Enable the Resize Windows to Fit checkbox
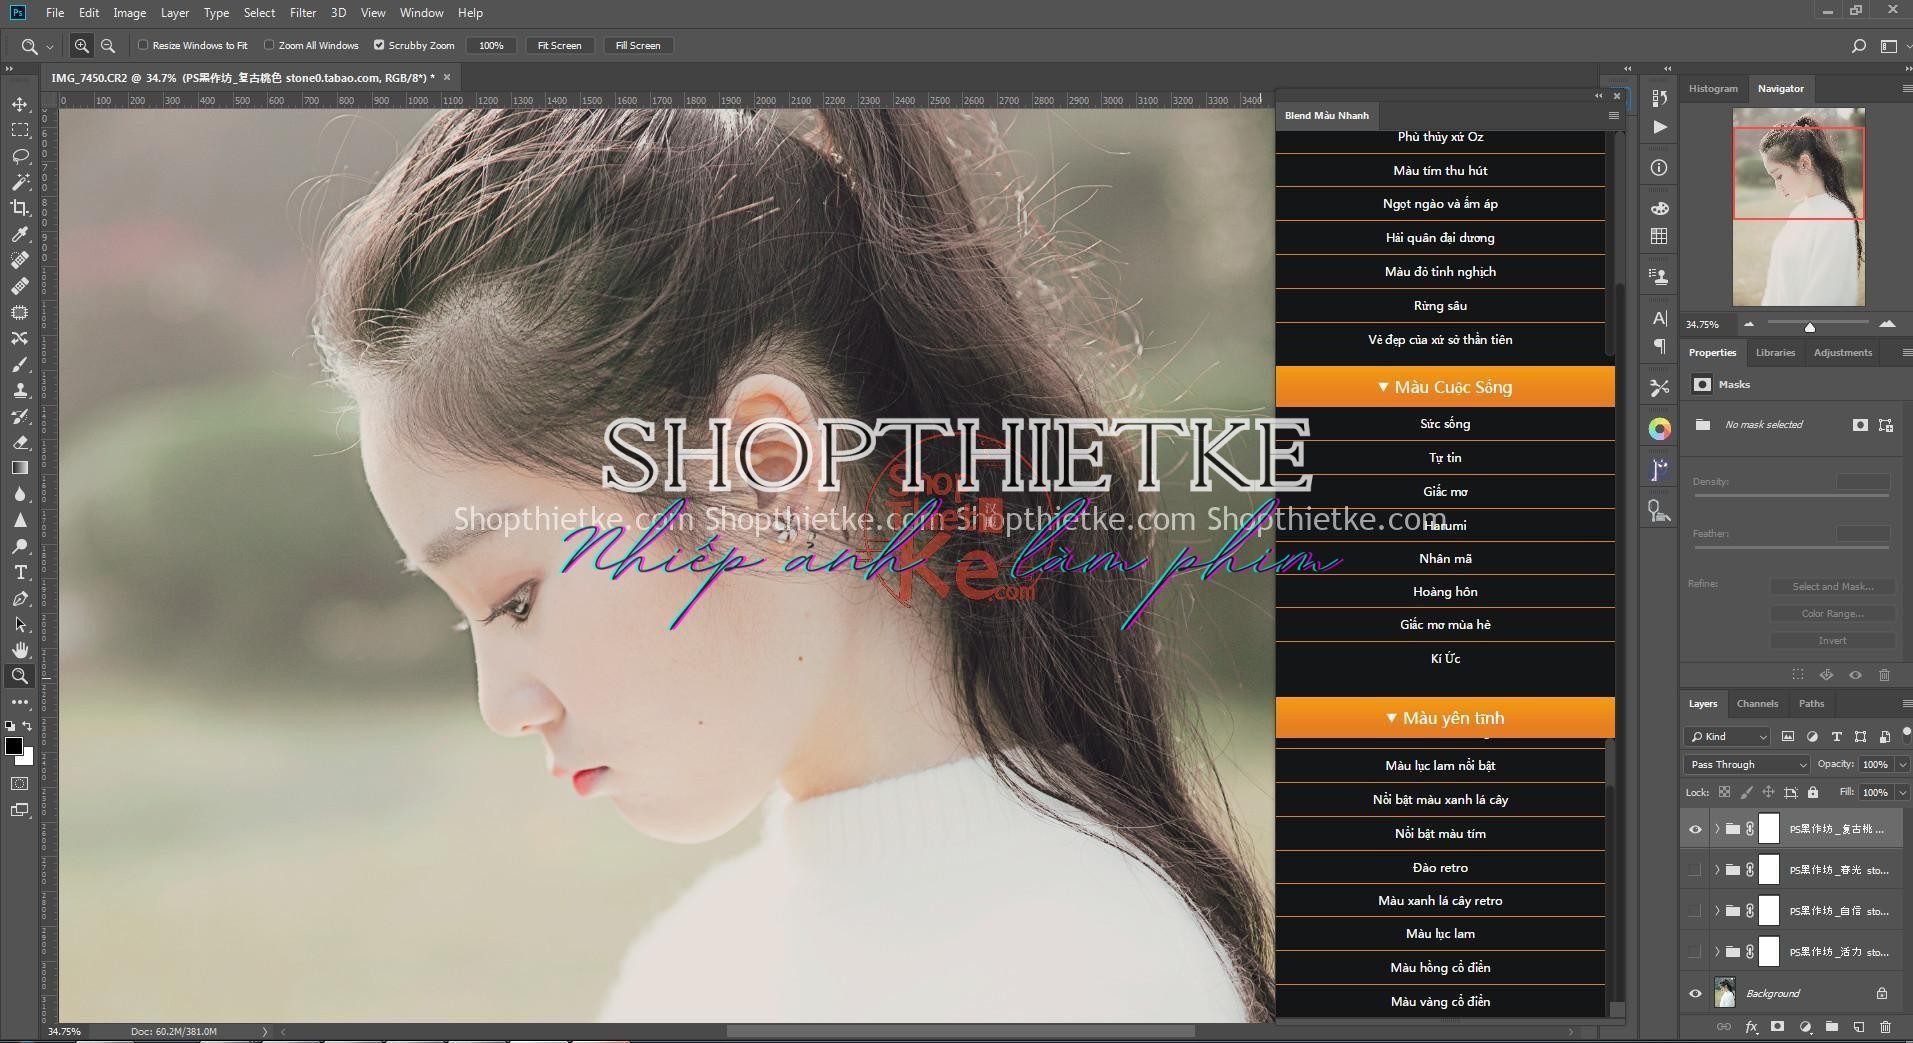The width and height of the screenshot is (1913, 1043). click(x=141, y=45)
